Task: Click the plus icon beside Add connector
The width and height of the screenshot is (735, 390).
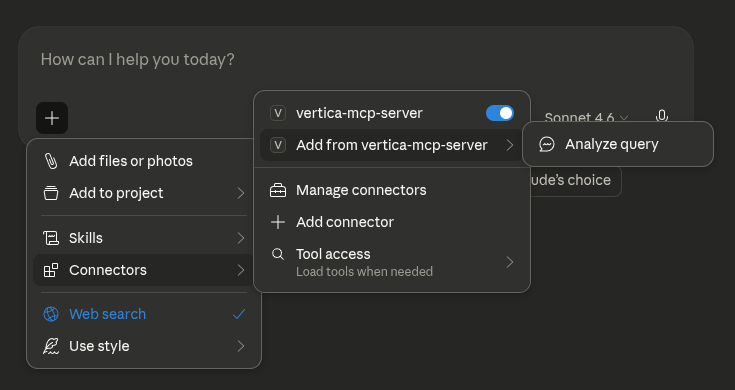Action: 278,222
